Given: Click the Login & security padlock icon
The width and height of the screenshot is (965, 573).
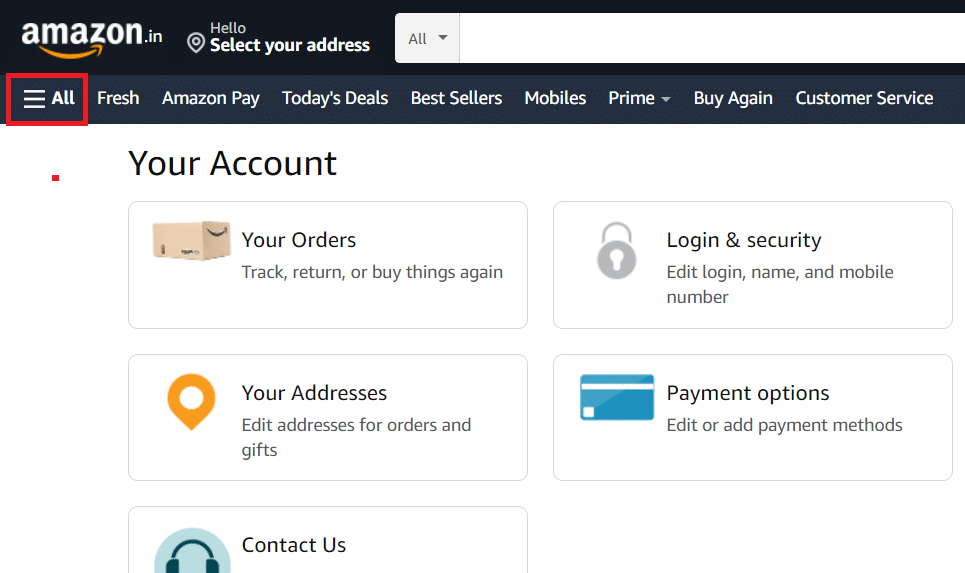Looking at the screenshot, I should (616, 250).
